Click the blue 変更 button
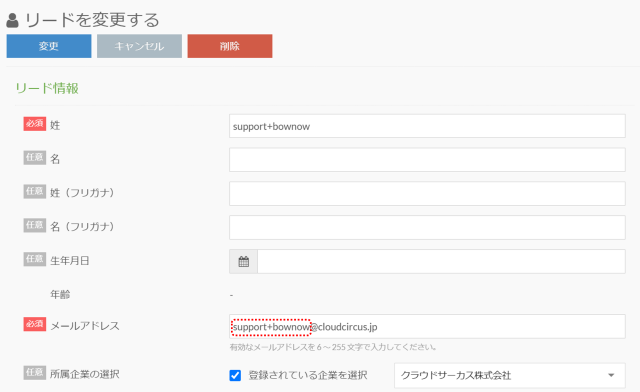 [49, 46]
